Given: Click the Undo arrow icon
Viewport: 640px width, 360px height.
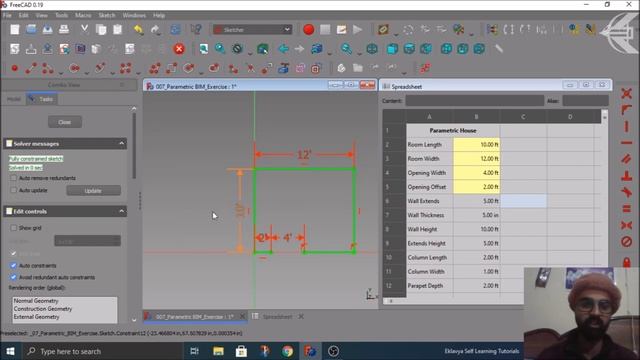Looking at the screenshot, I should point(138,29).
